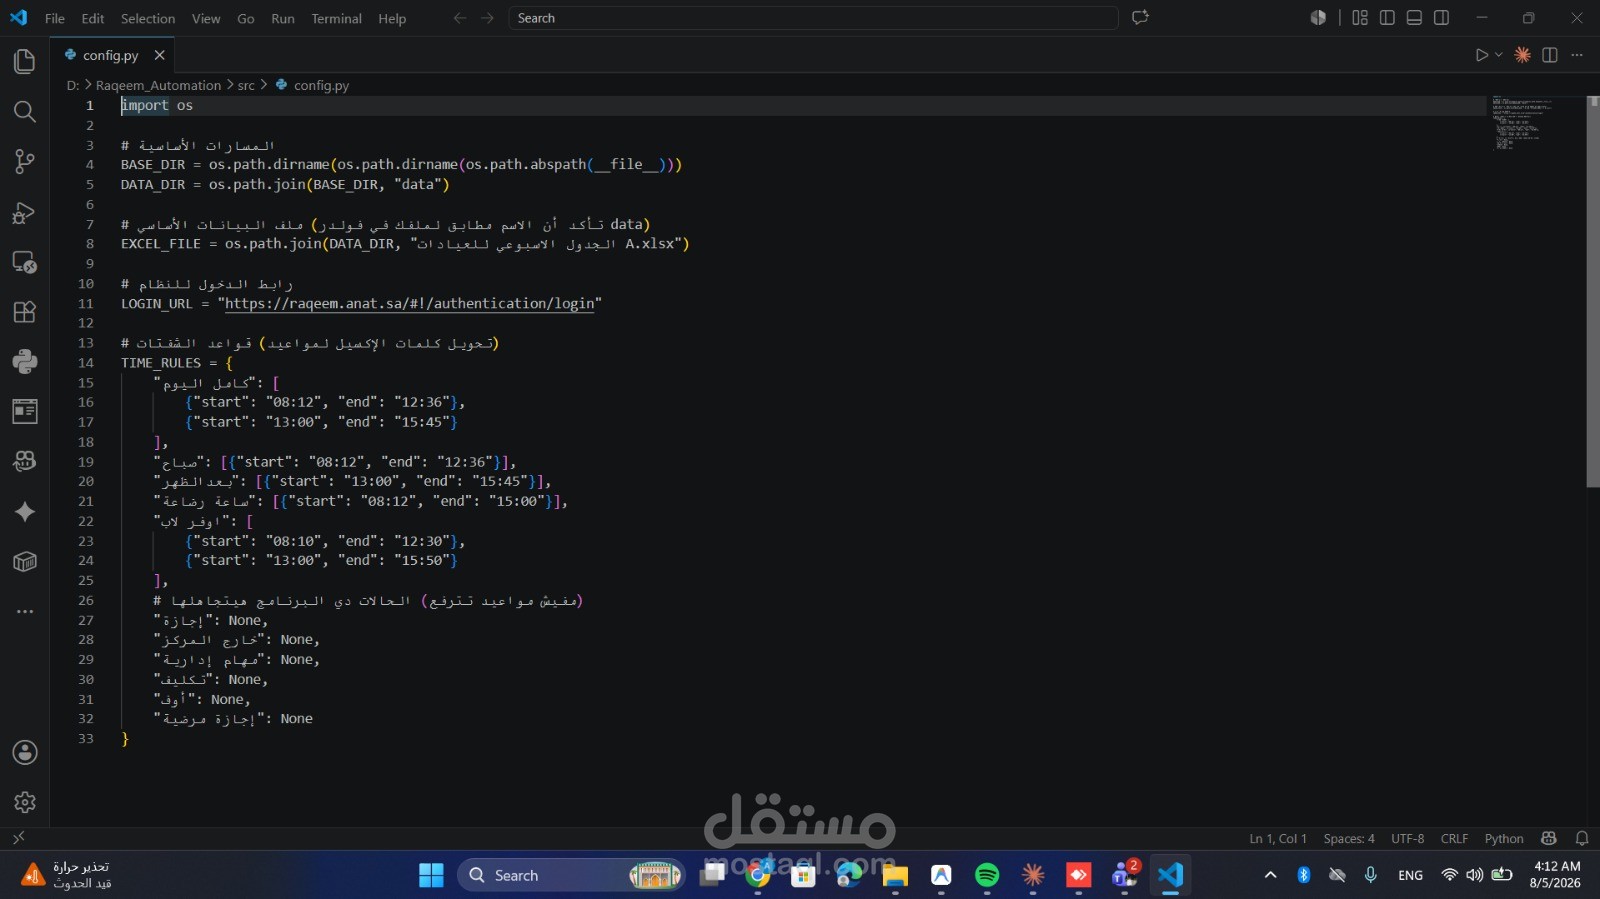Go back with the left arrow
The height and width of the screenshot is (899, 1600).
pyautogui.click(x=460, y=18)
